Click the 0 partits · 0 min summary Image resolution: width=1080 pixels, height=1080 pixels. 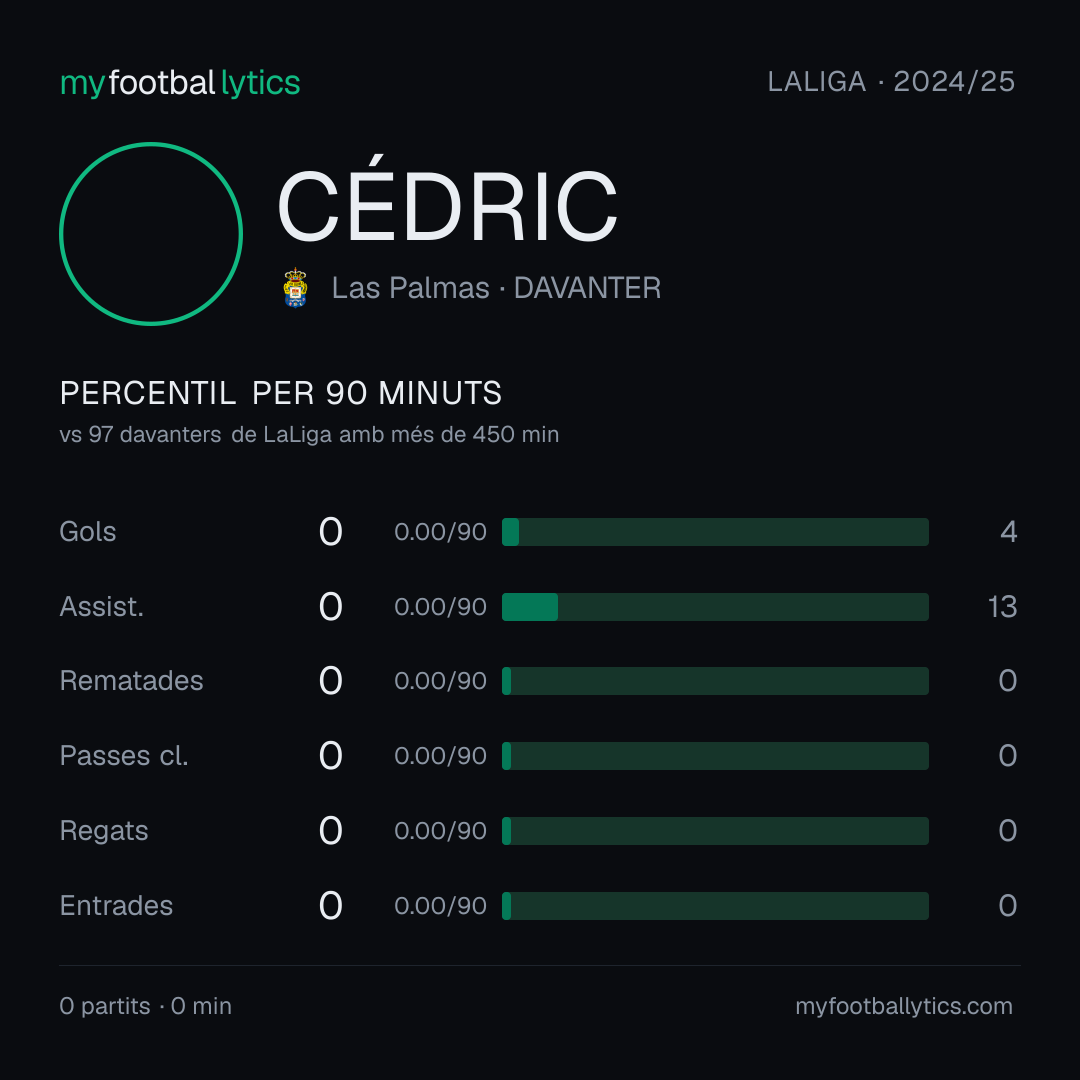(x=145, y=1006)
